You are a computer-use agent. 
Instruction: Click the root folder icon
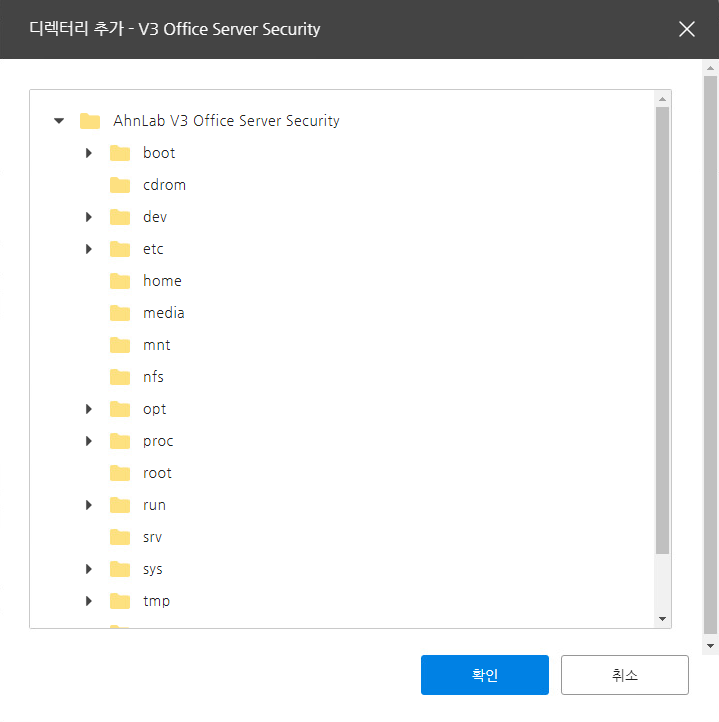point(120,473)
